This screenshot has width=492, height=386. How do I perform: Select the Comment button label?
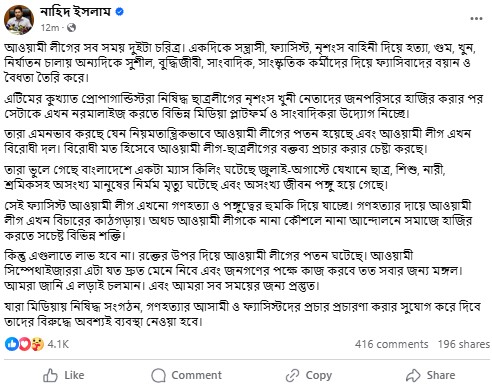[x=196, y=375]
